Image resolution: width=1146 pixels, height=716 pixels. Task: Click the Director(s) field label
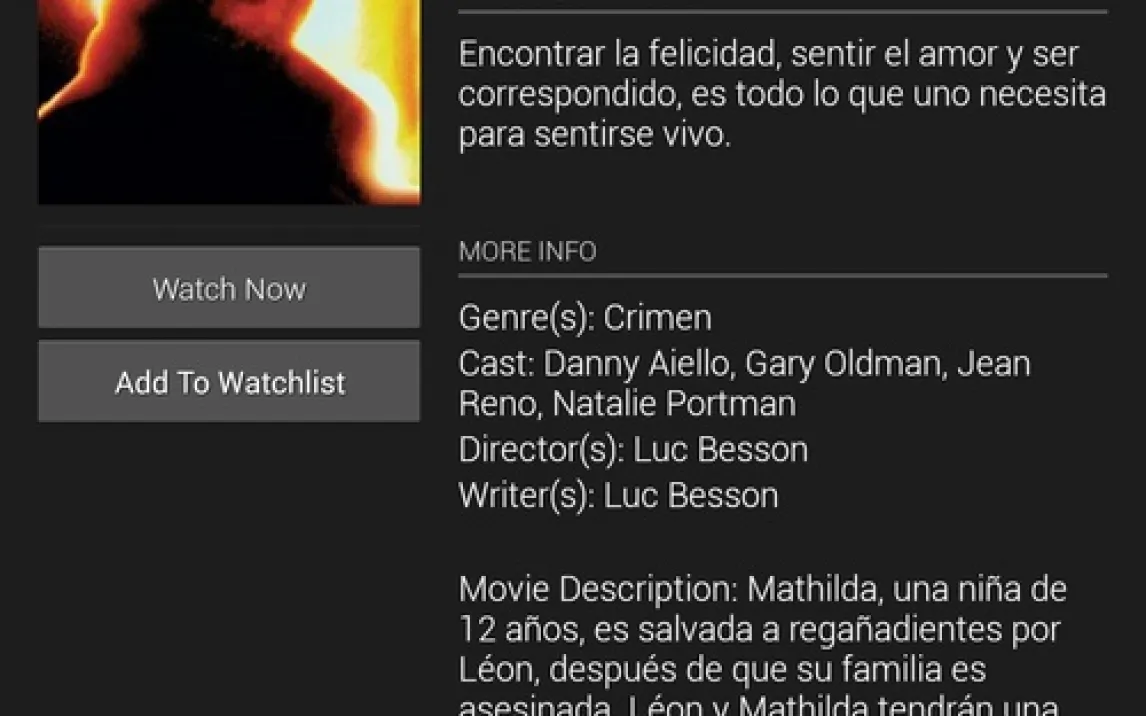[541, 450]
